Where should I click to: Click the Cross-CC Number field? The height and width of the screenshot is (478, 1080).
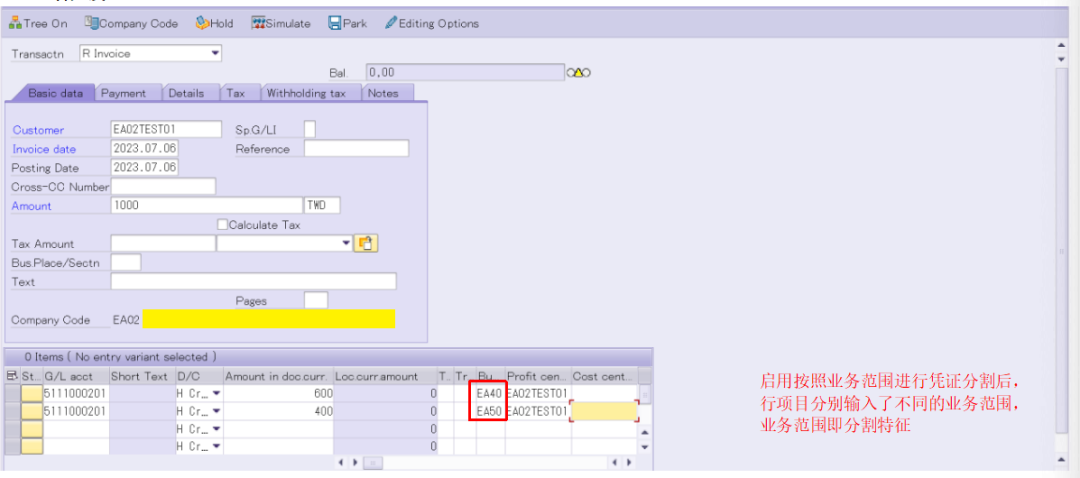tap(163, 187)
